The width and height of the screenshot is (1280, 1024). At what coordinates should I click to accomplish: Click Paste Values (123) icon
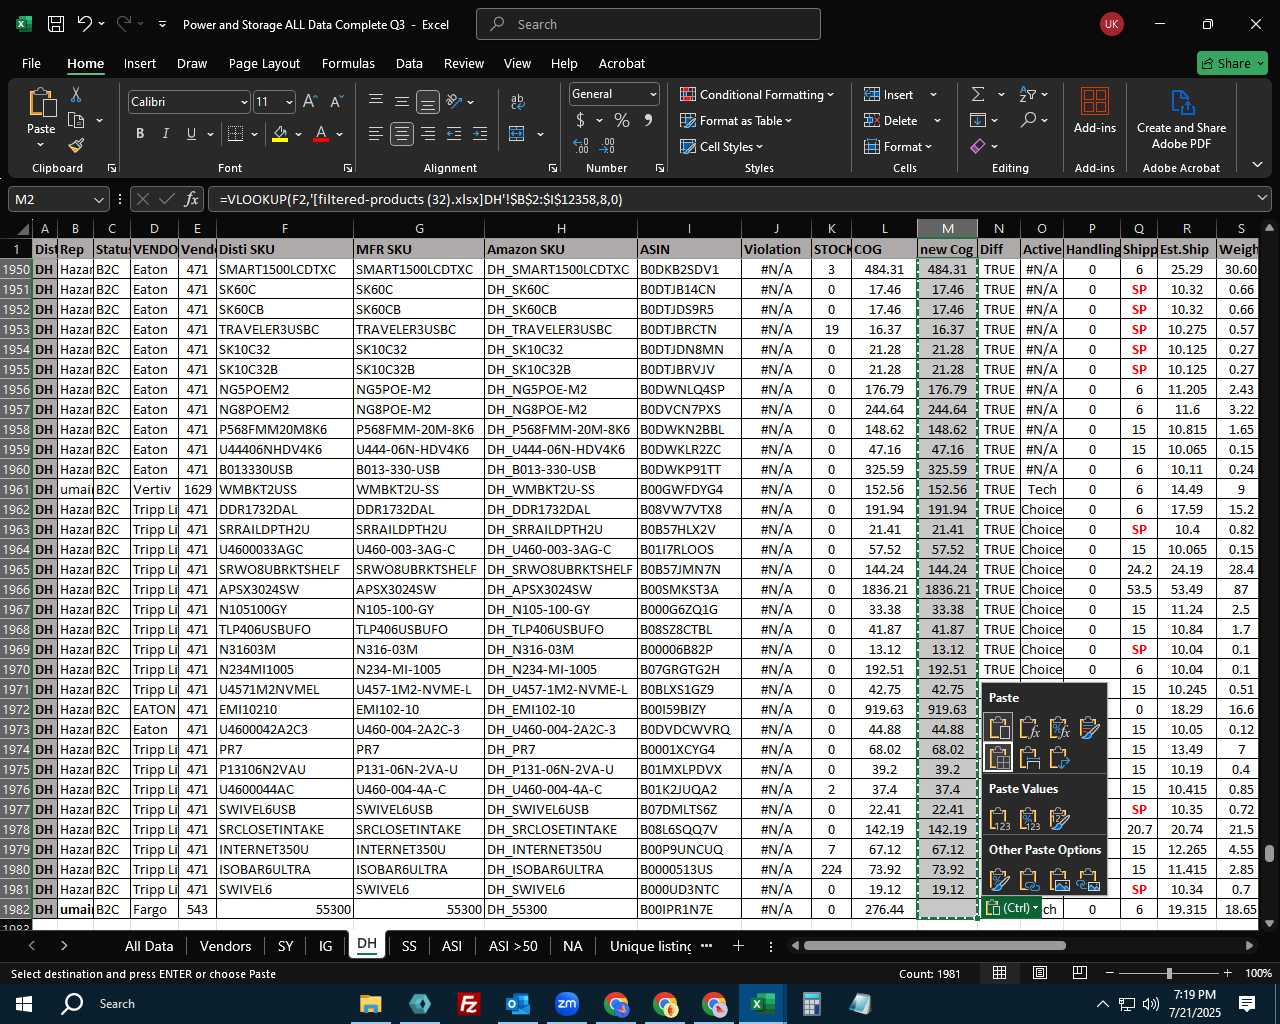(999, 819)
